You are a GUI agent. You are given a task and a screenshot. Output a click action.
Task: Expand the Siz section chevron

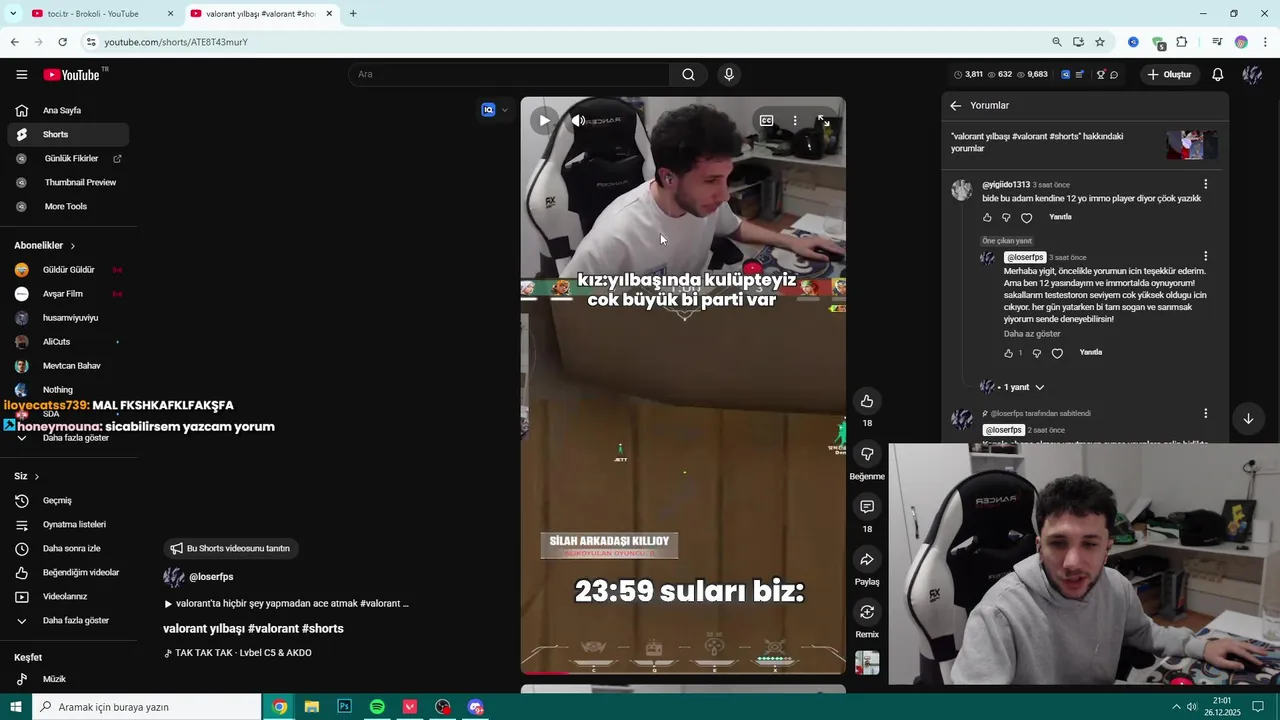point(37,476)
